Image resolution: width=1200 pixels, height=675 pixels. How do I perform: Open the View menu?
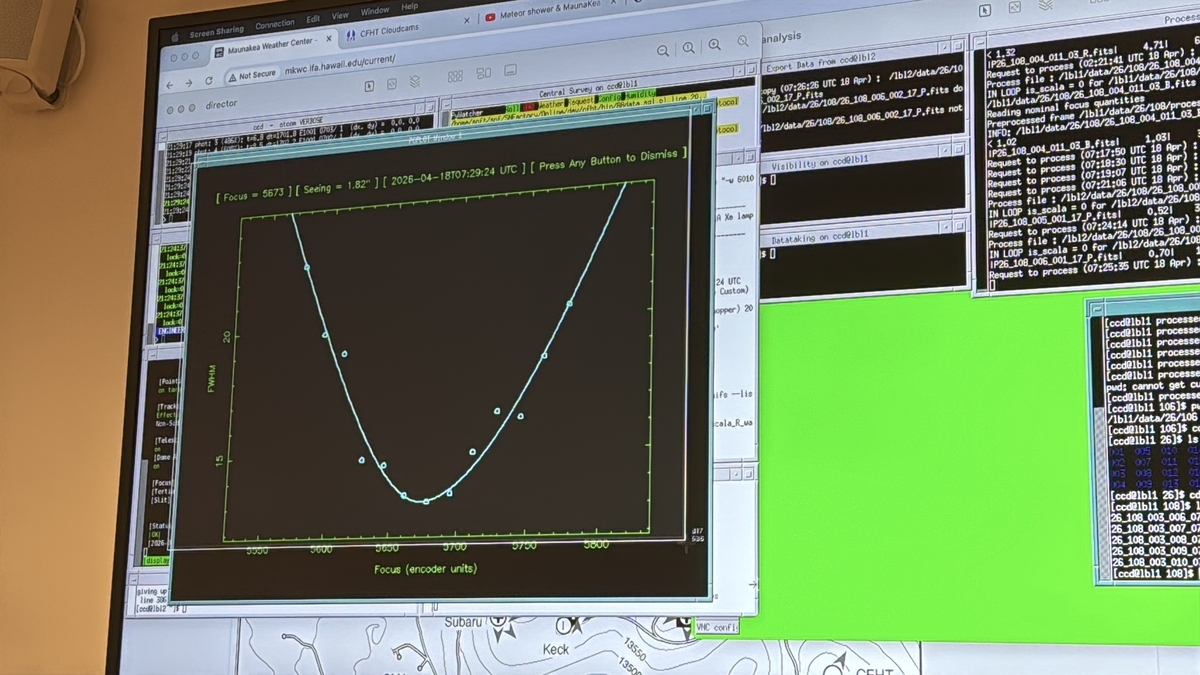tap(340, 16)
